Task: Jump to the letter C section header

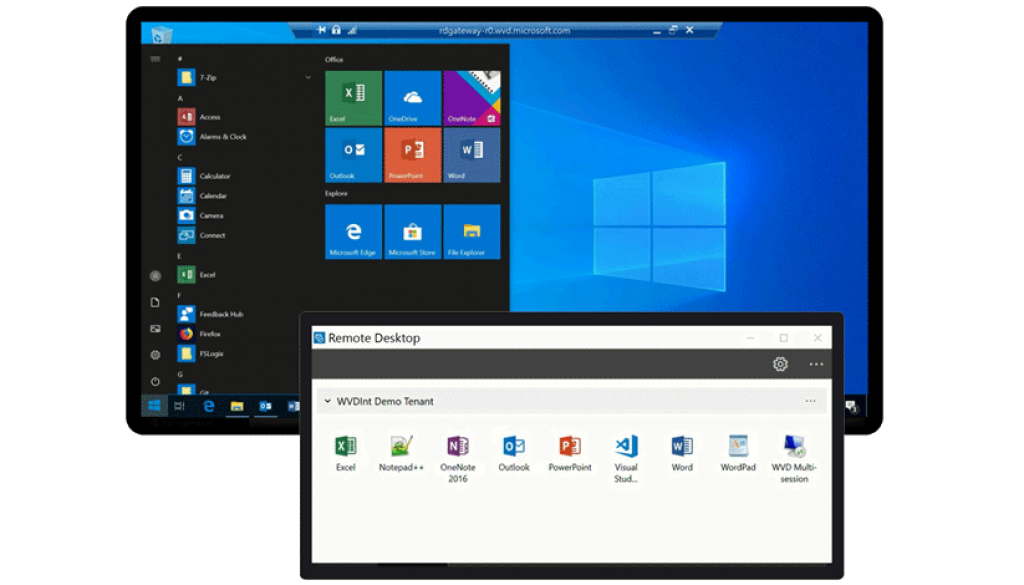Action: tap(180, 157)
